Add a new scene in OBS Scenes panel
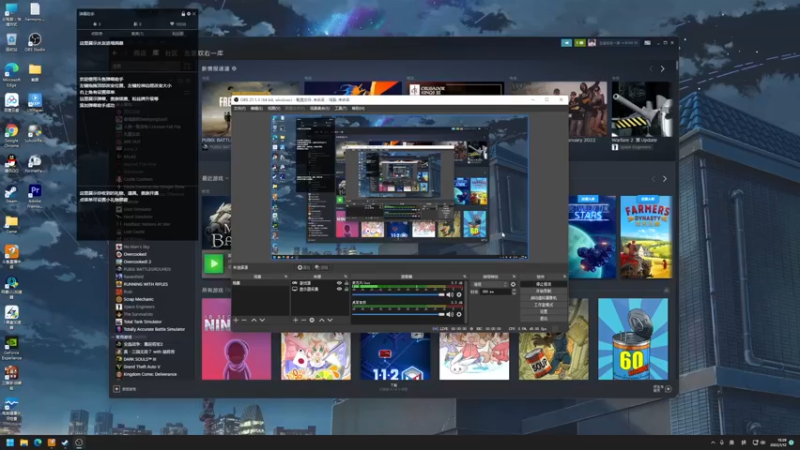The height and width of the screenshot is (450, 800). [x=236, y=320]
